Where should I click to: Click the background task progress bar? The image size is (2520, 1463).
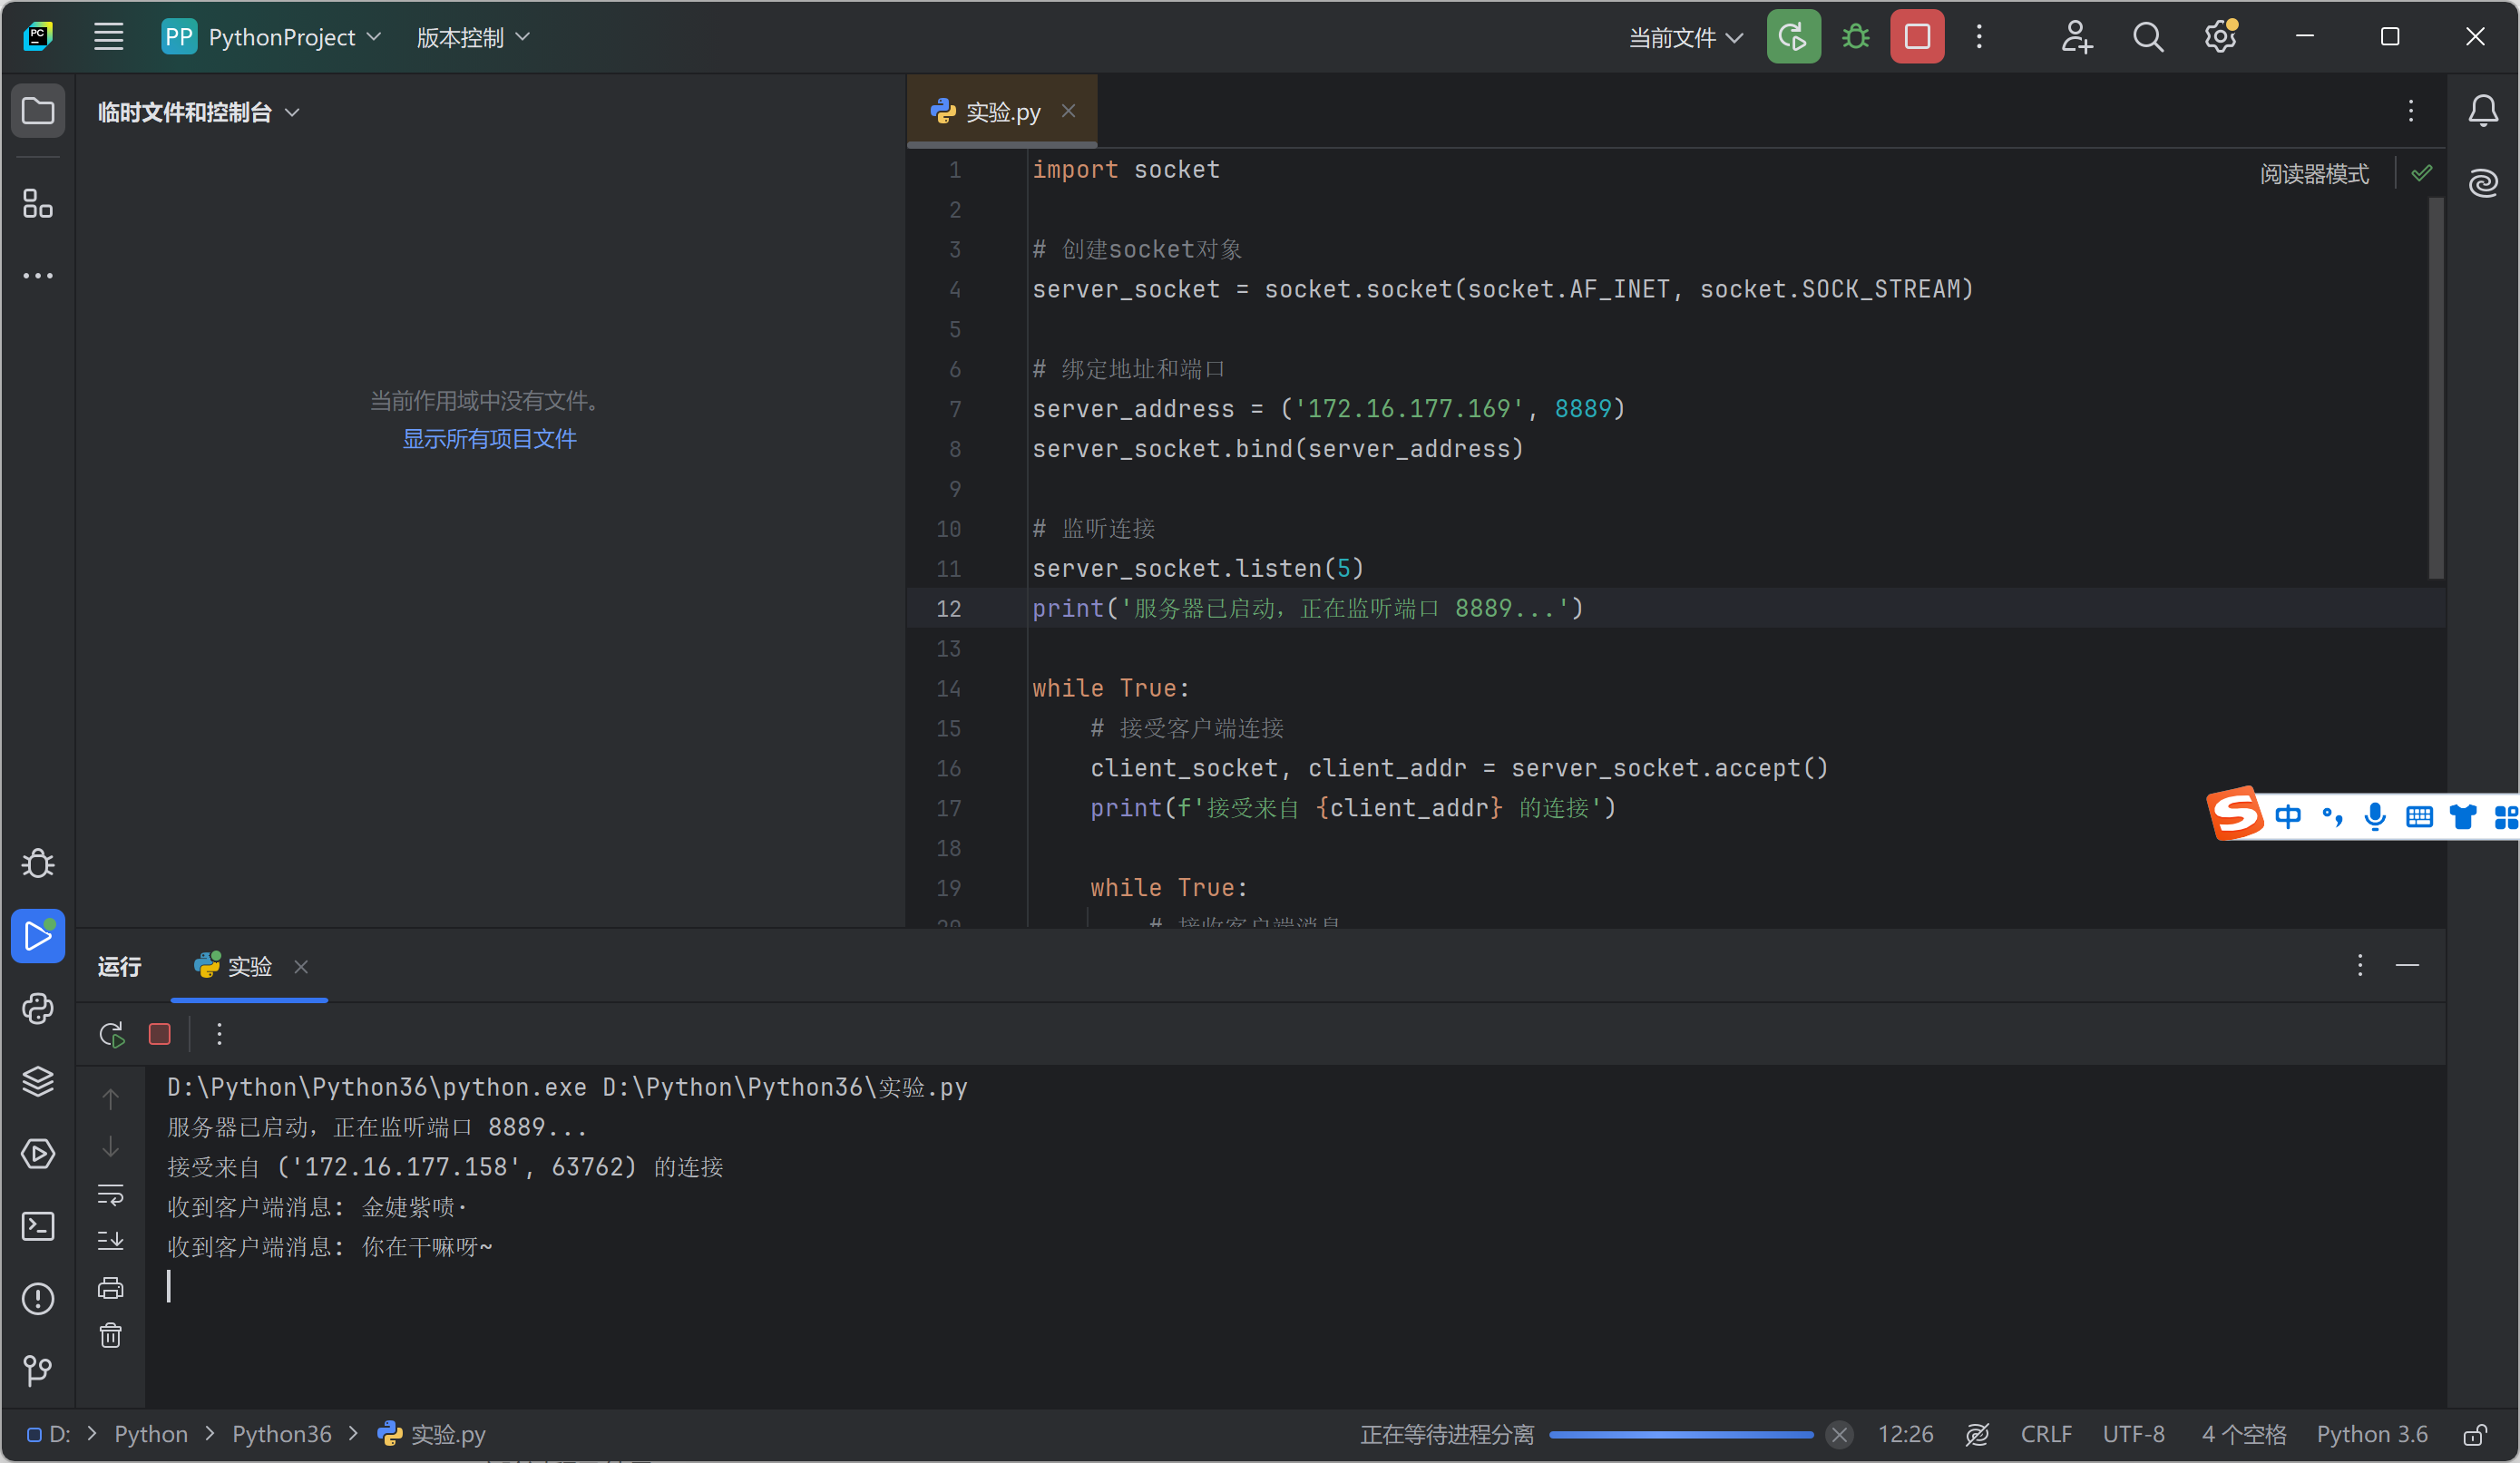coord(1680,1435)
